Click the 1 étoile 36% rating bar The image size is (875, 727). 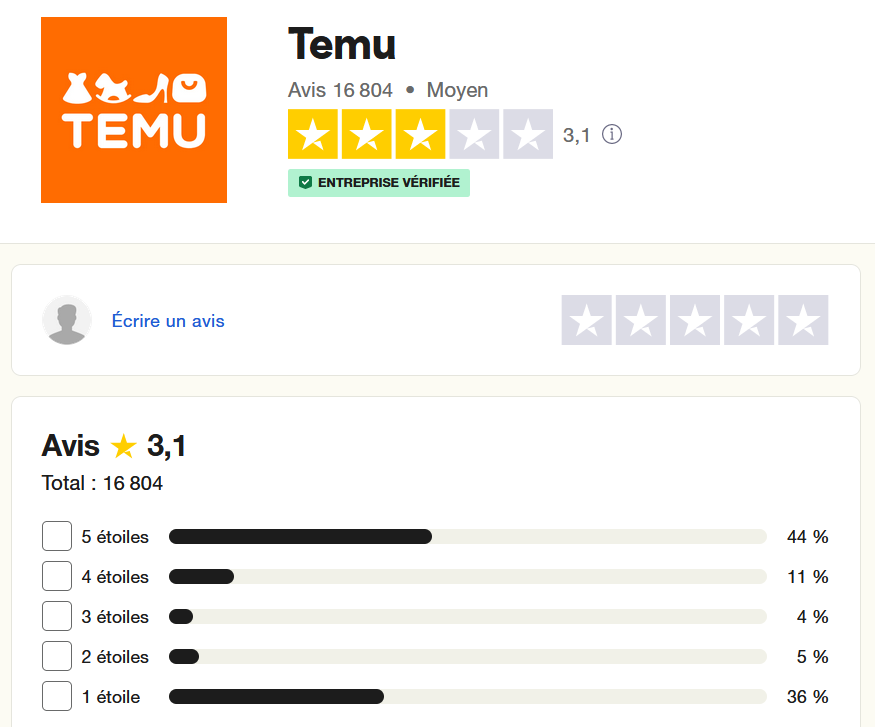[x=467, y=697]
